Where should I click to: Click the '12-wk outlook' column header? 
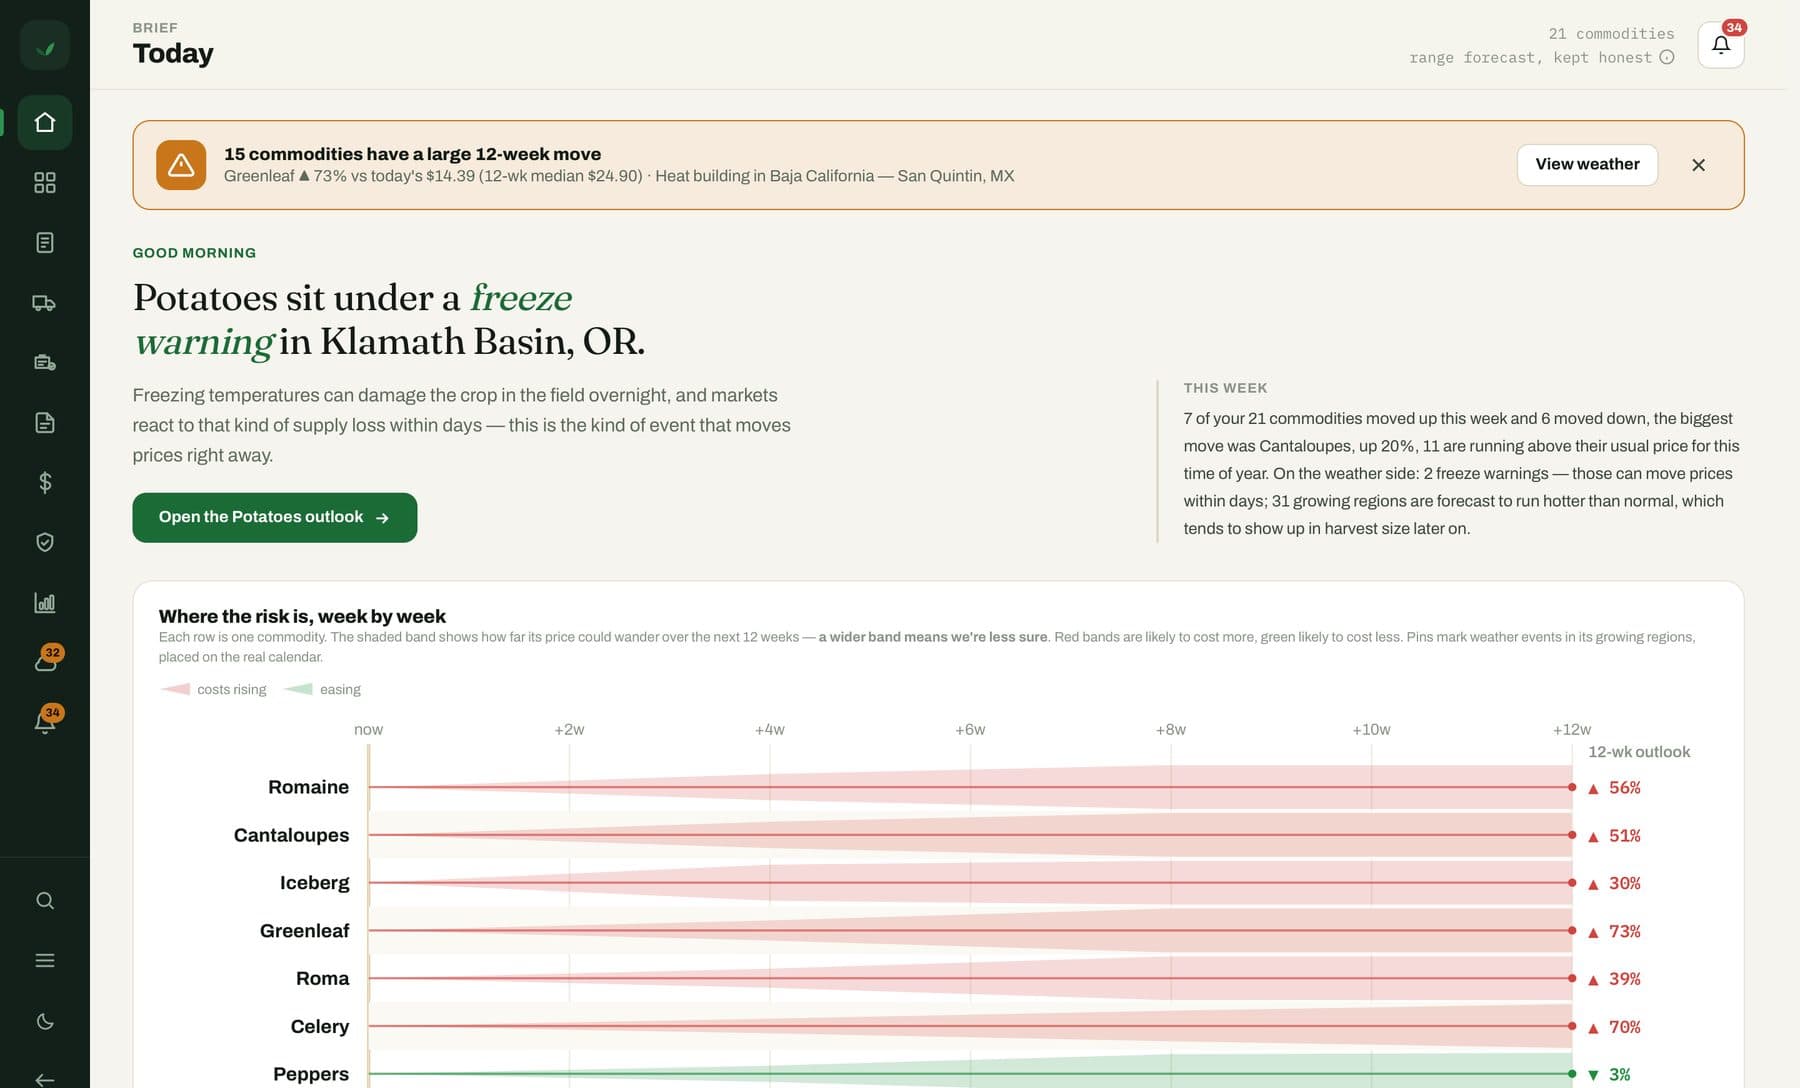pos(1639,752)
